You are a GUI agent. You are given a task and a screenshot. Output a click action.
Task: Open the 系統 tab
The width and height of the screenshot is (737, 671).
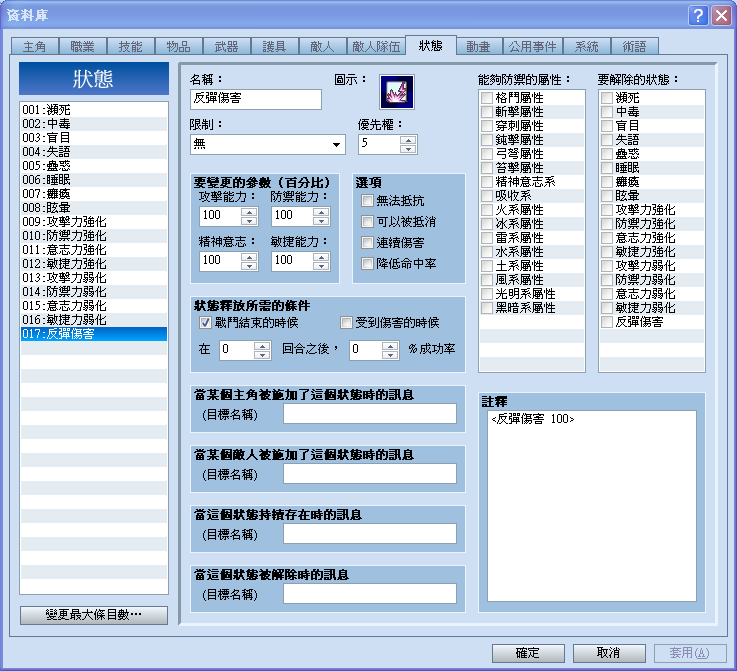(587, 47)
